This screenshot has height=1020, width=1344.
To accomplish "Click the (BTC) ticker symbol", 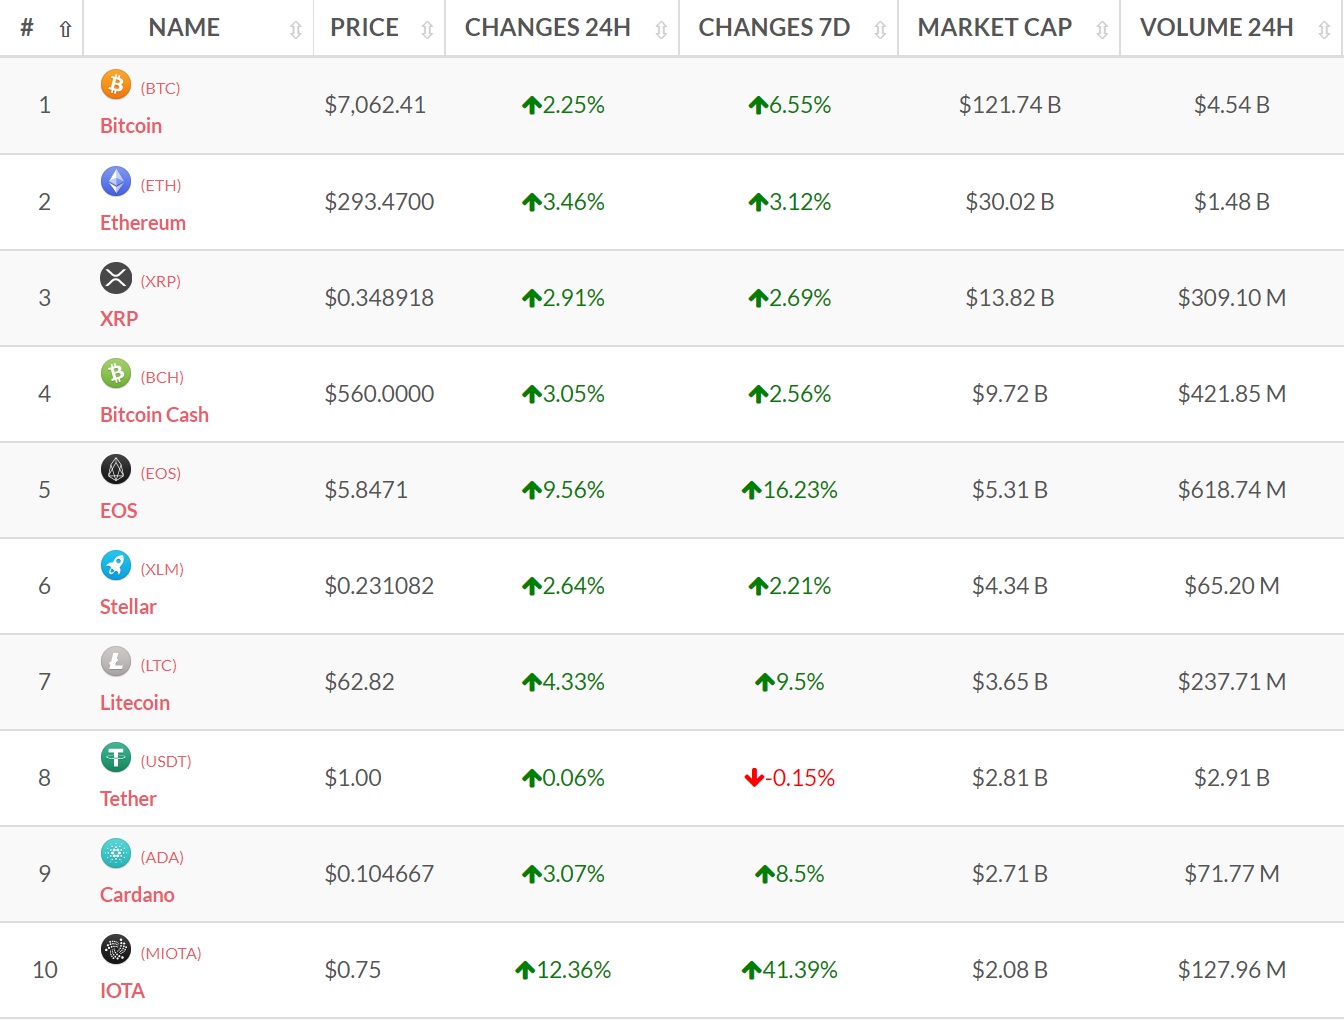I will [x=160, y=88].
